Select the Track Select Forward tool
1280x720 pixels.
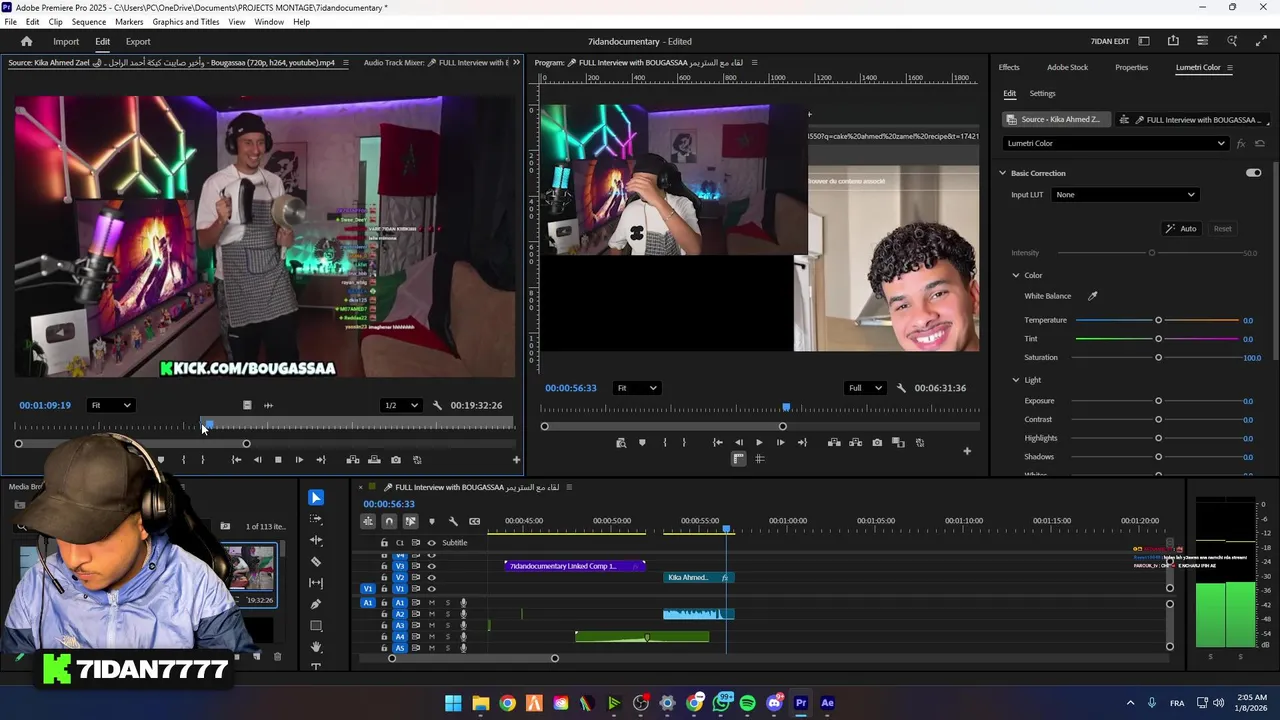pyautogui.click(x=316, y=519)
